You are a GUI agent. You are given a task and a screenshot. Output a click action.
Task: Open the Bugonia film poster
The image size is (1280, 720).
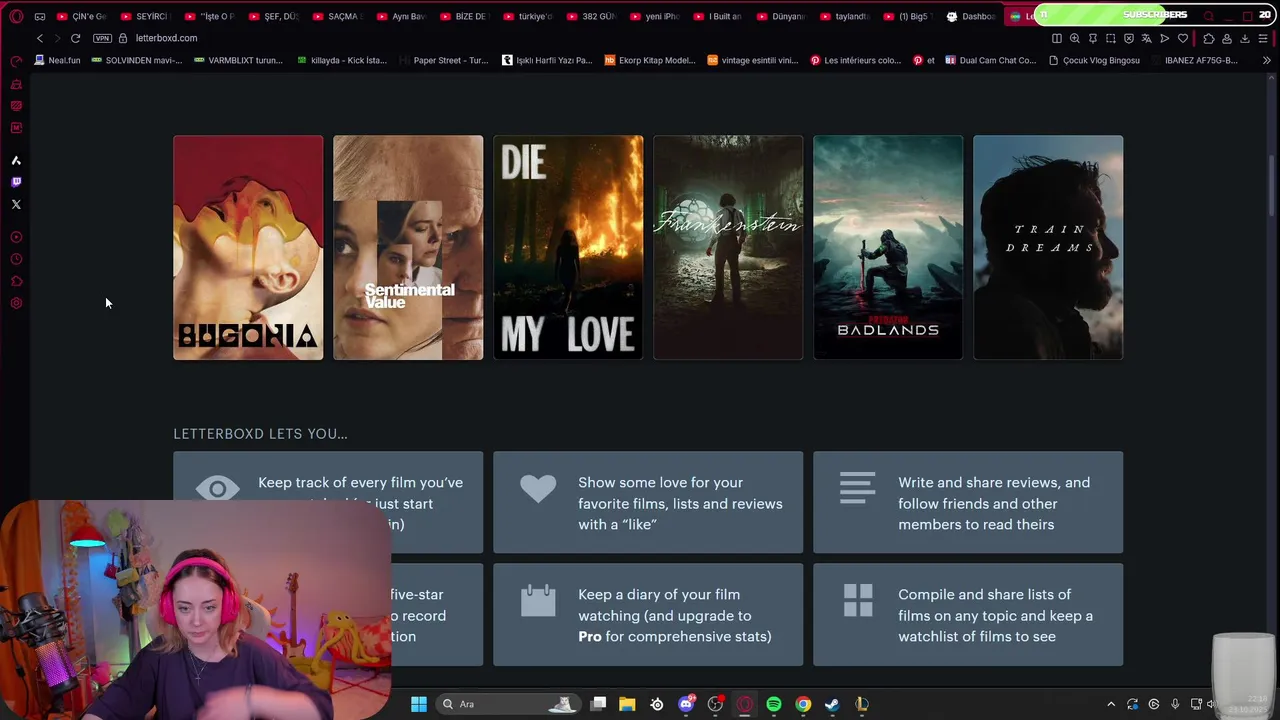(248, 247)
